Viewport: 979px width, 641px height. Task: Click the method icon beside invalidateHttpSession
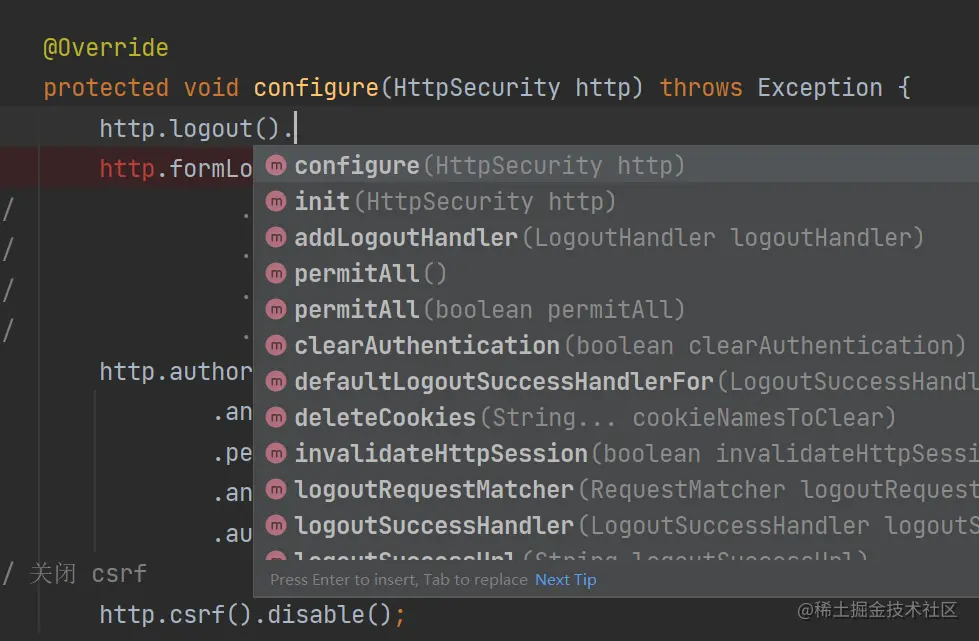pyautogui.click(x=275, y=453)
